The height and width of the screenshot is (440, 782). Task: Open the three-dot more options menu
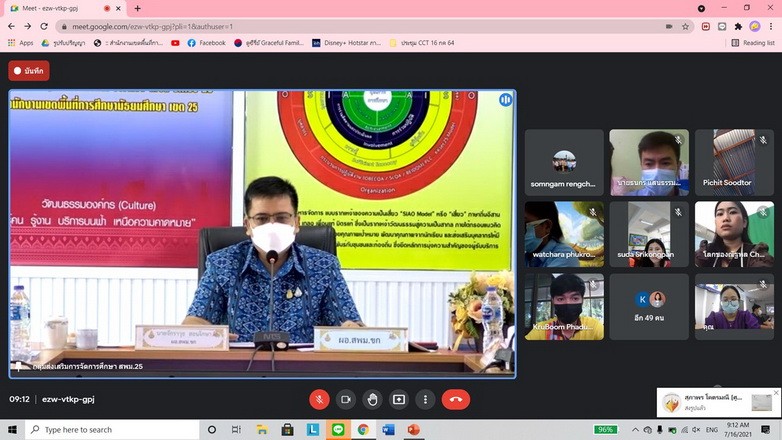(x=425, y=399)
